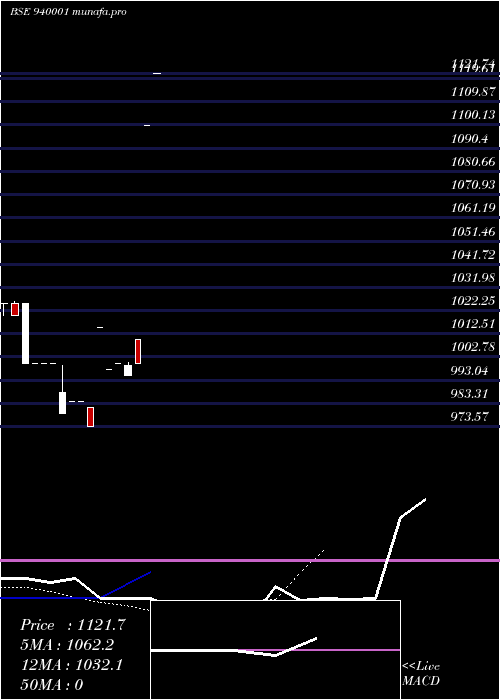Open the MACD inset chart panel
This screenshot has height=700, width=500.
coord(275,650)
